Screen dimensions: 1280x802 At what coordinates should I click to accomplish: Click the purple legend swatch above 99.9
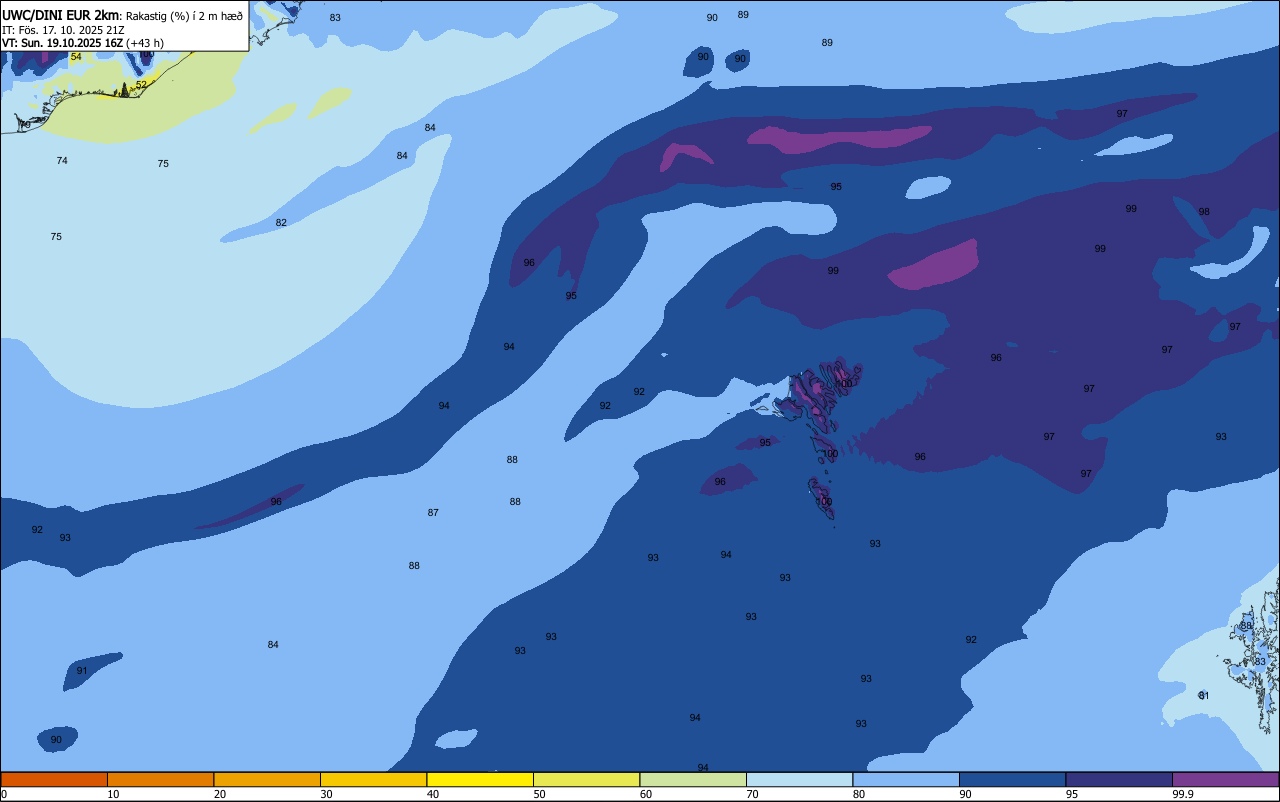point(1225,779)
